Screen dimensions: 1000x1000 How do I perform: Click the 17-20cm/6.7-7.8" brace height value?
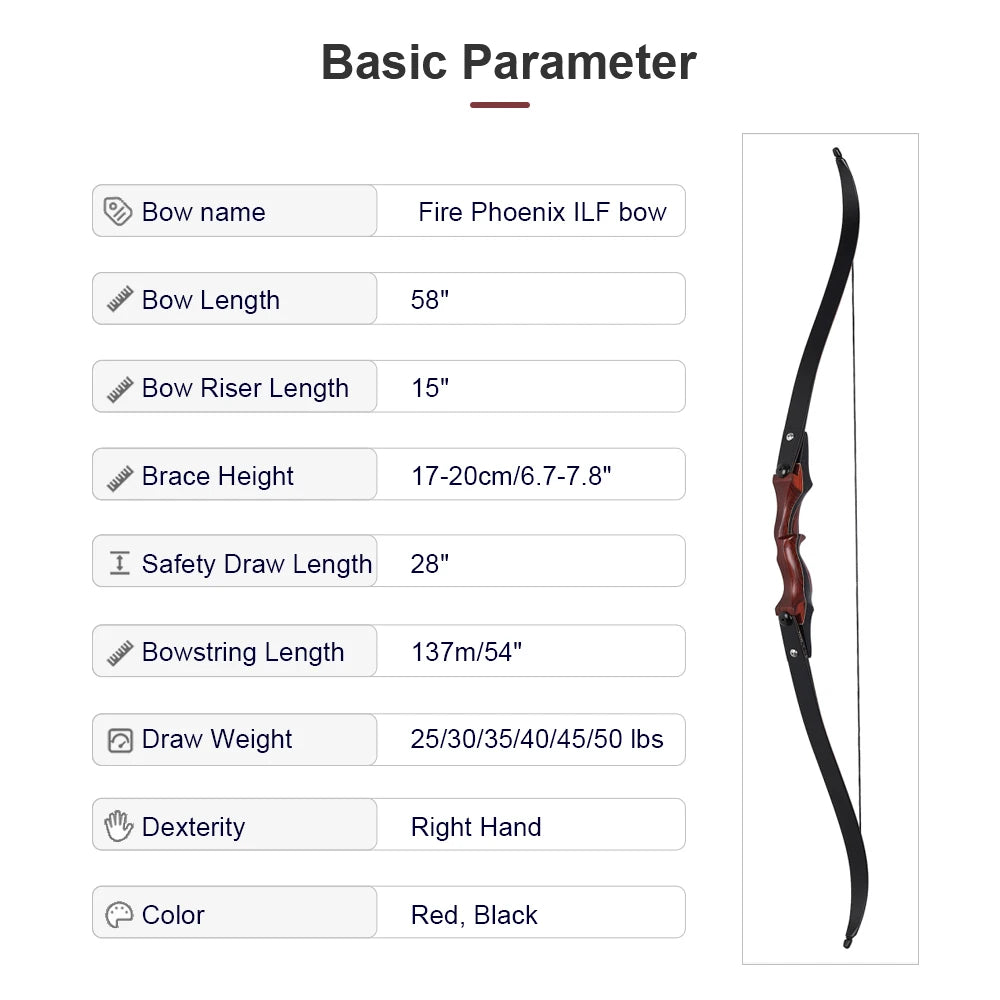point(511,476)
